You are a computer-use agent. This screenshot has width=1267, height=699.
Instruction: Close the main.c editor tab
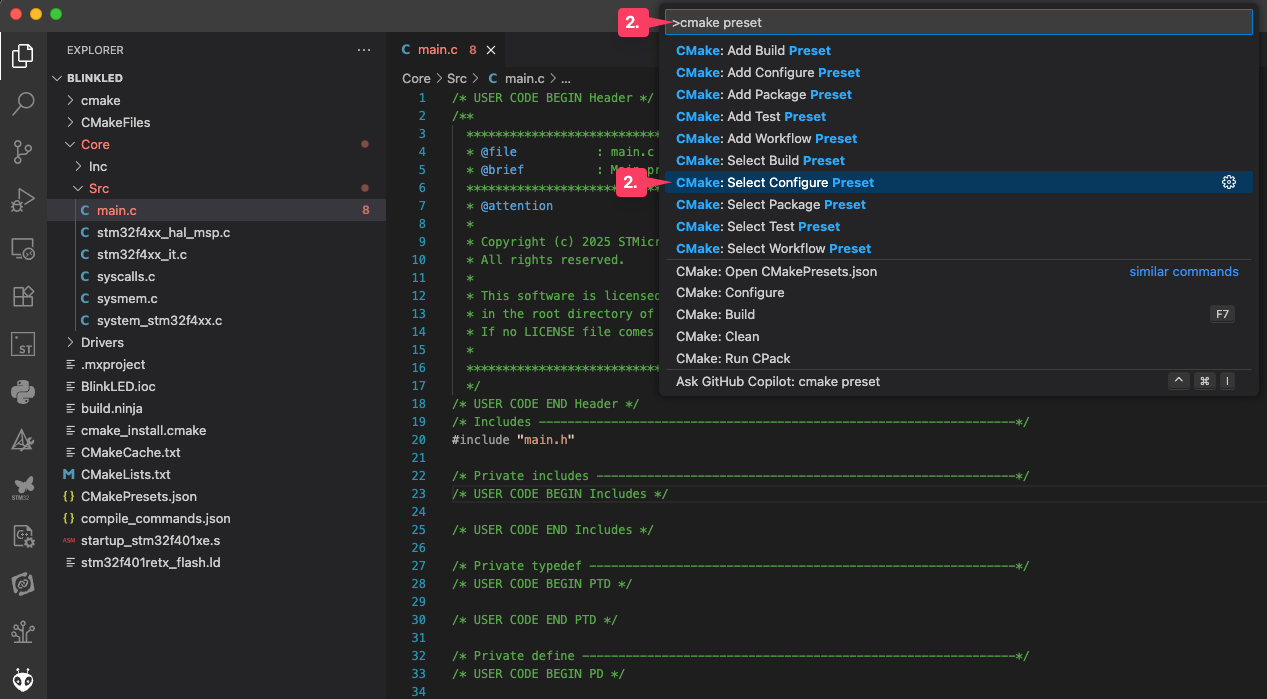(490, 50)
